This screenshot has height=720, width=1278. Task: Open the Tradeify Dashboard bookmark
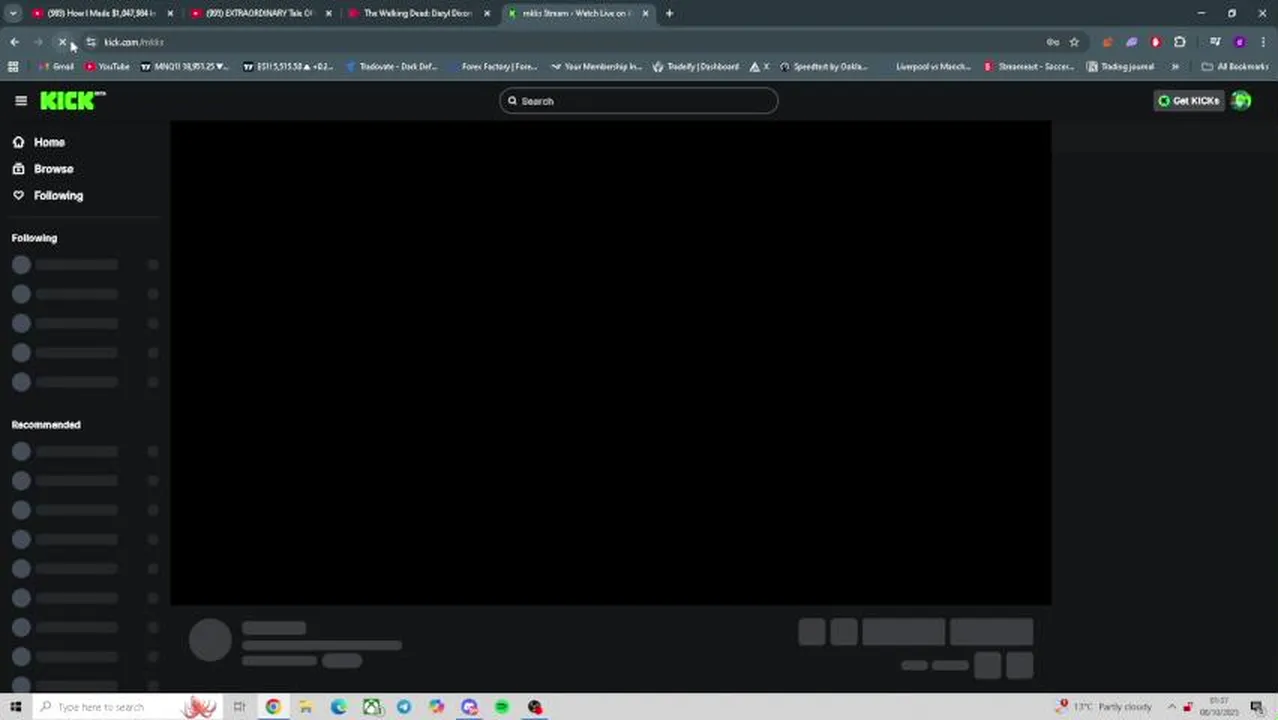[x=696, y=67]
